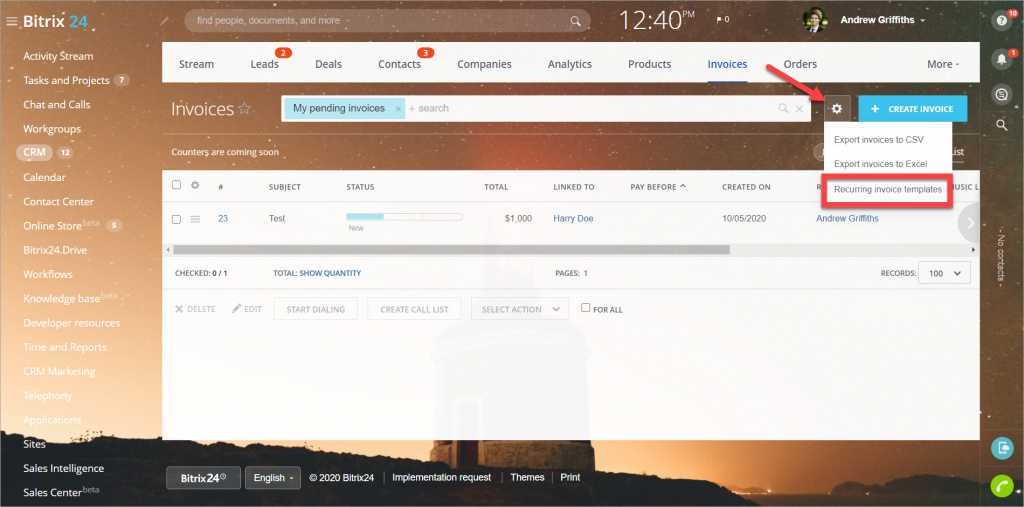Sort by the Pay Before column header
Viewport: 1024px width, 507px height.
point(658,187)
